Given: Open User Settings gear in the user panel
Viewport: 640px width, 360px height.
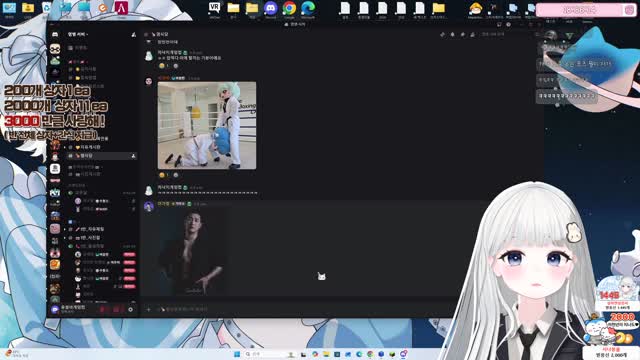Looking at the screenshot, I should pos(130,310).
